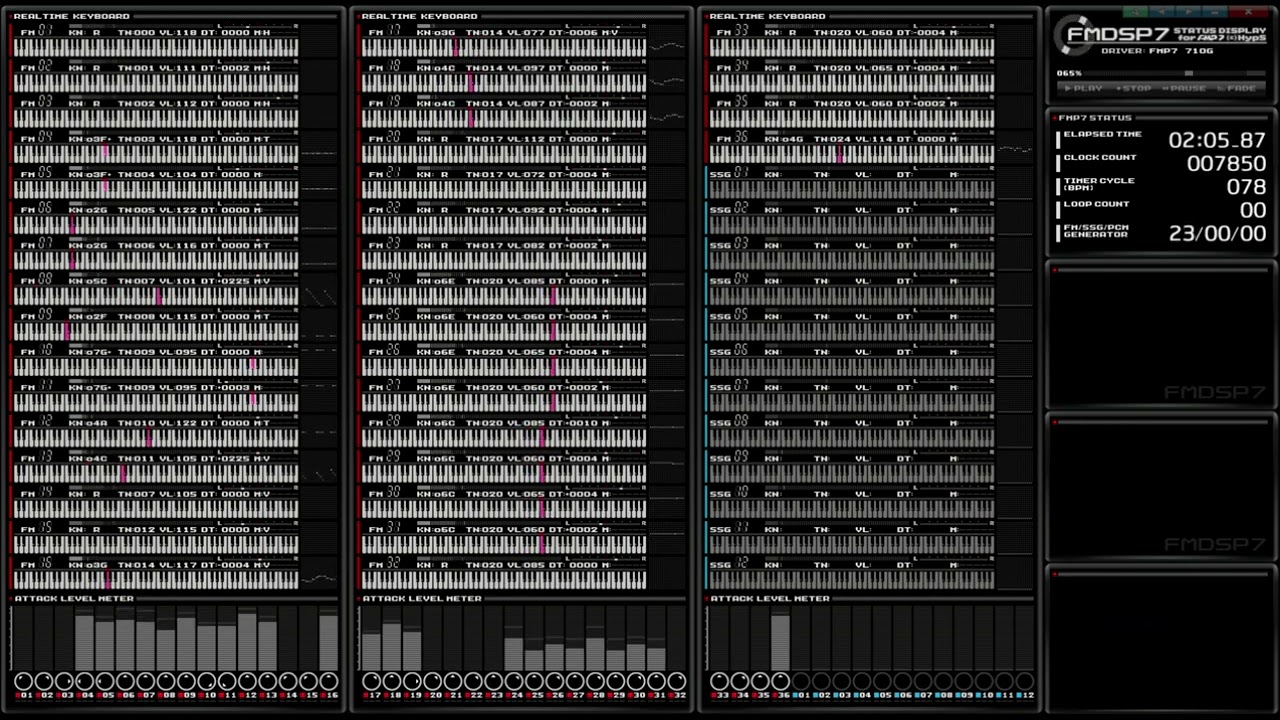Click the pan knob for channel 17
Viewport: 1280px width, 720px height.
tap(371, 681)
